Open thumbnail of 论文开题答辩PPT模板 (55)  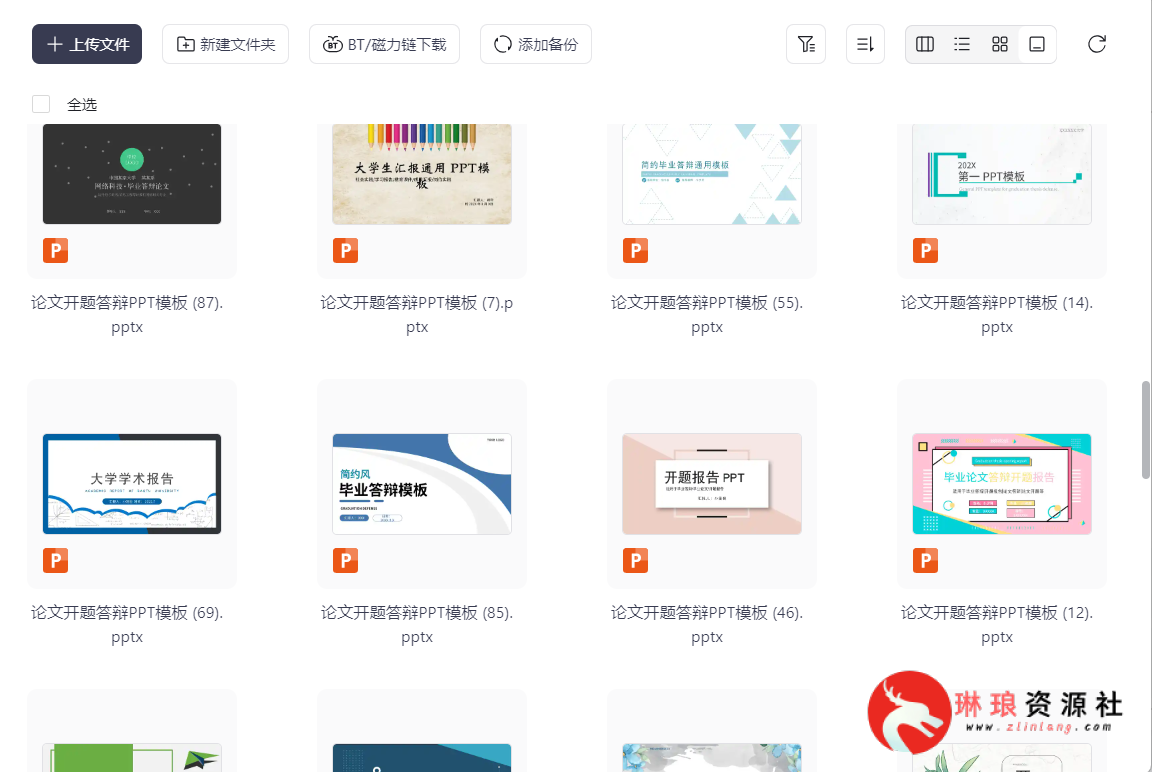[x=712, y=174]
